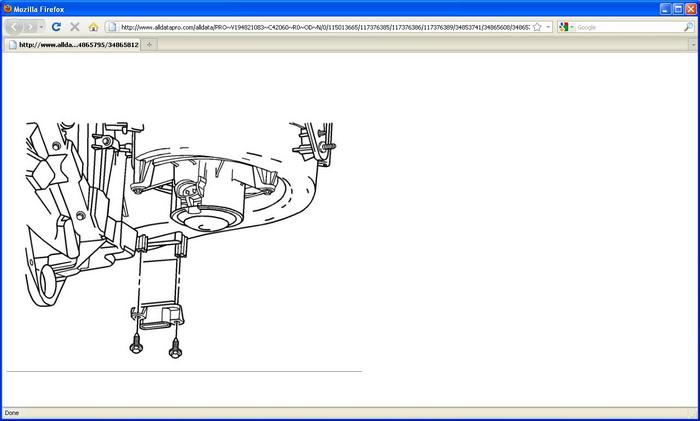Focus the alldatapro URL address field
Screen dimensions: 700x421
coord(325,27)
